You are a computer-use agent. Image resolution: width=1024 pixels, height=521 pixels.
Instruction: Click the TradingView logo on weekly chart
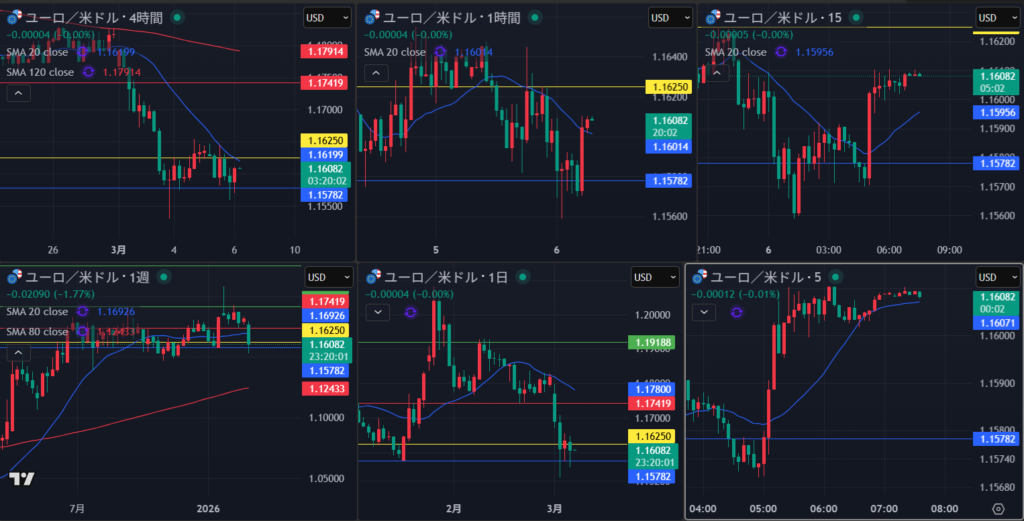pos(21,479)
